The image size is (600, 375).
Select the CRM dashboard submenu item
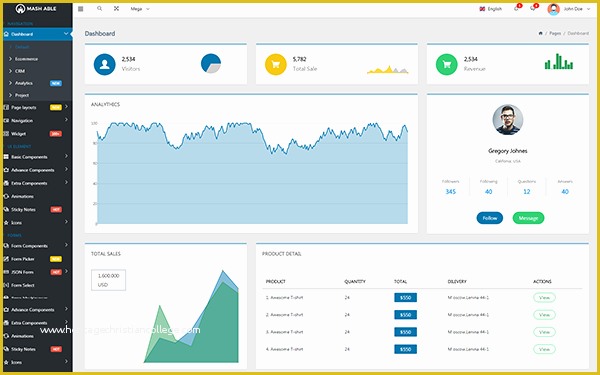[x=20, y=71]
